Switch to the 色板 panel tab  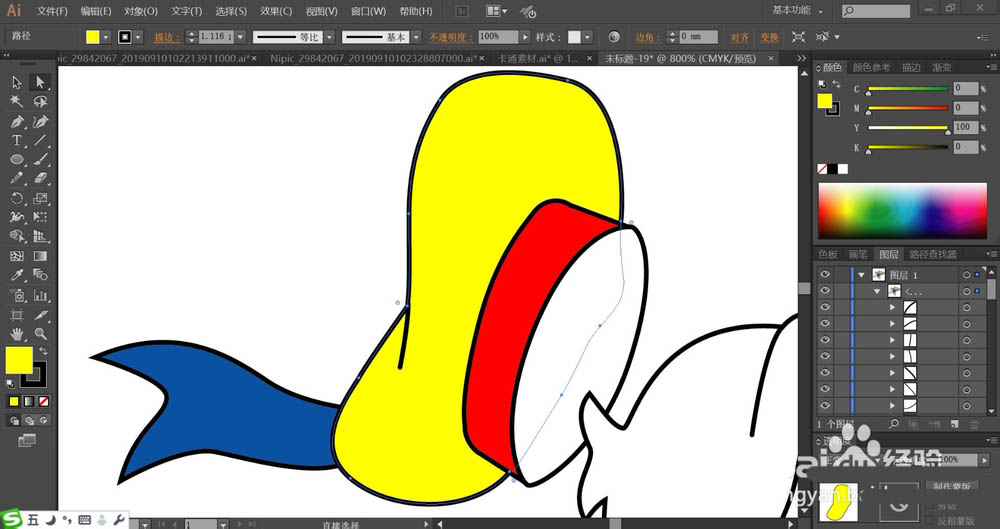point(828,254)
